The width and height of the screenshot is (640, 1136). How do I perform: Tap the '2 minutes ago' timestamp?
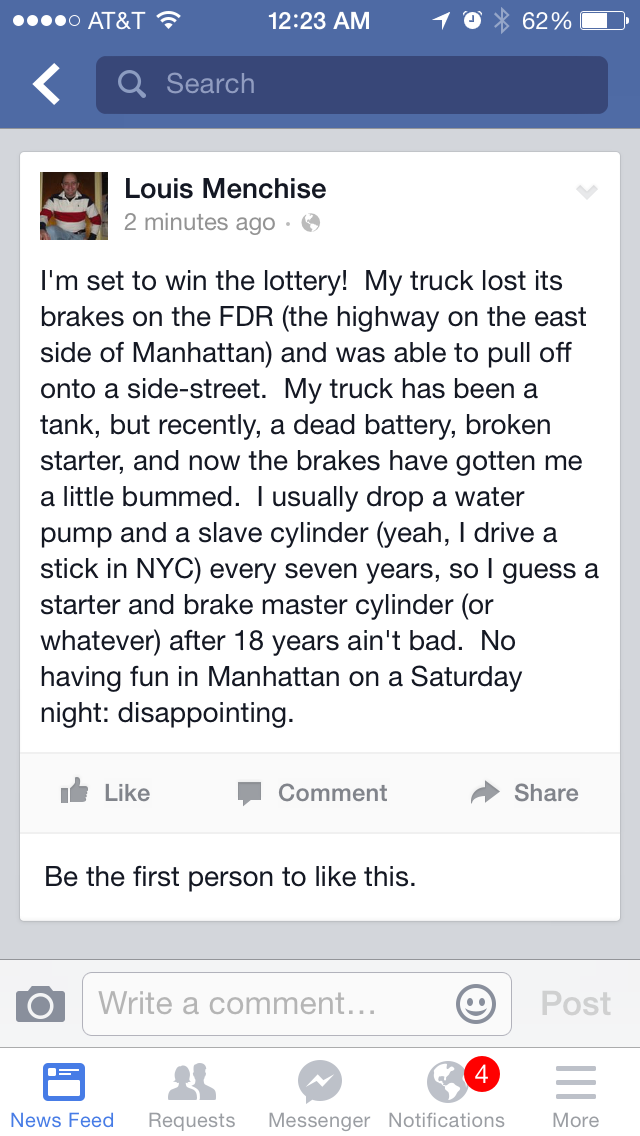tap(199, 223)
